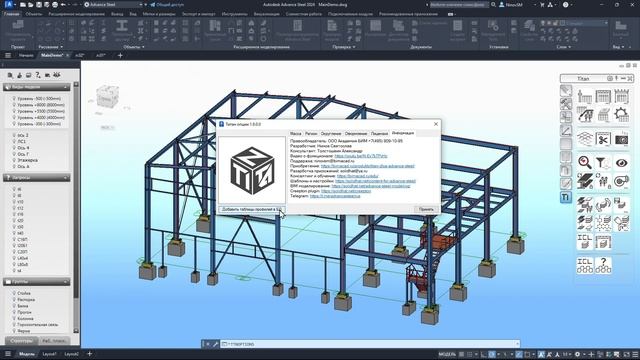Select the mesh grid layers tool in Titan palette
Screen dimensions: 640x360
click(x=584, y=140)
